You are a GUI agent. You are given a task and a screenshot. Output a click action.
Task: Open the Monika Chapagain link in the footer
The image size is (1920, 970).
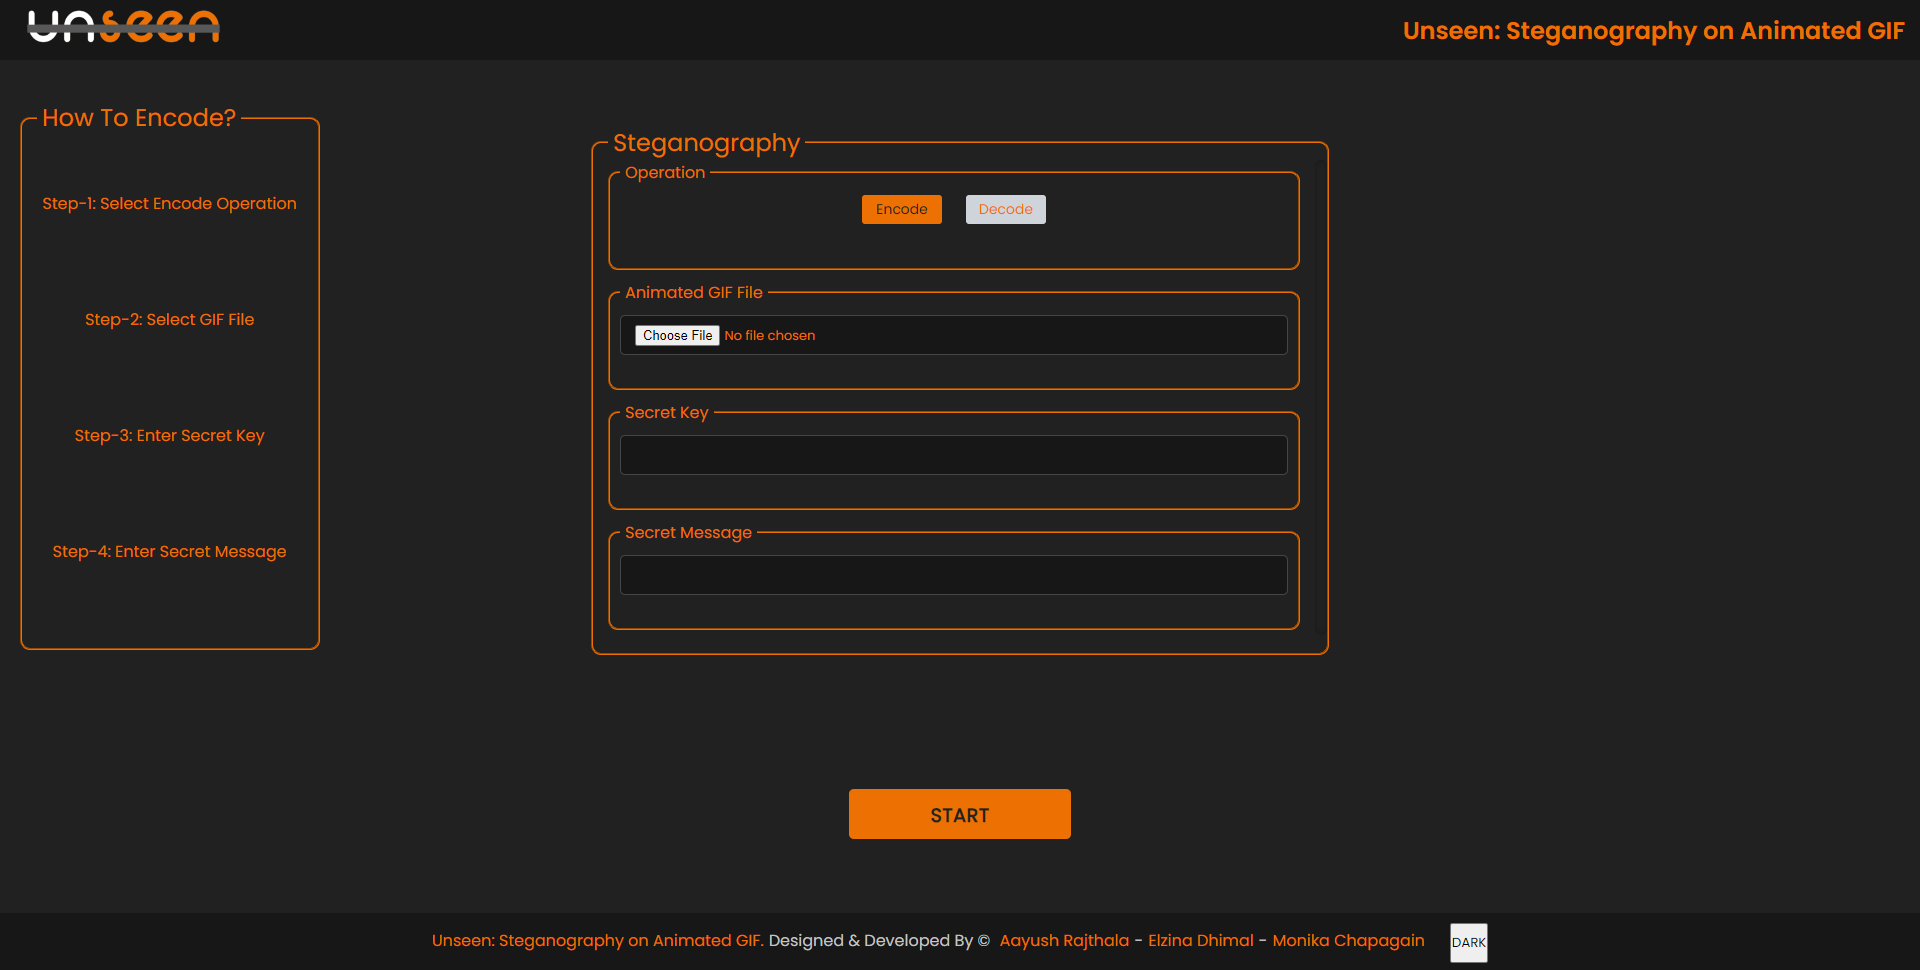(x=1348, y=940)
